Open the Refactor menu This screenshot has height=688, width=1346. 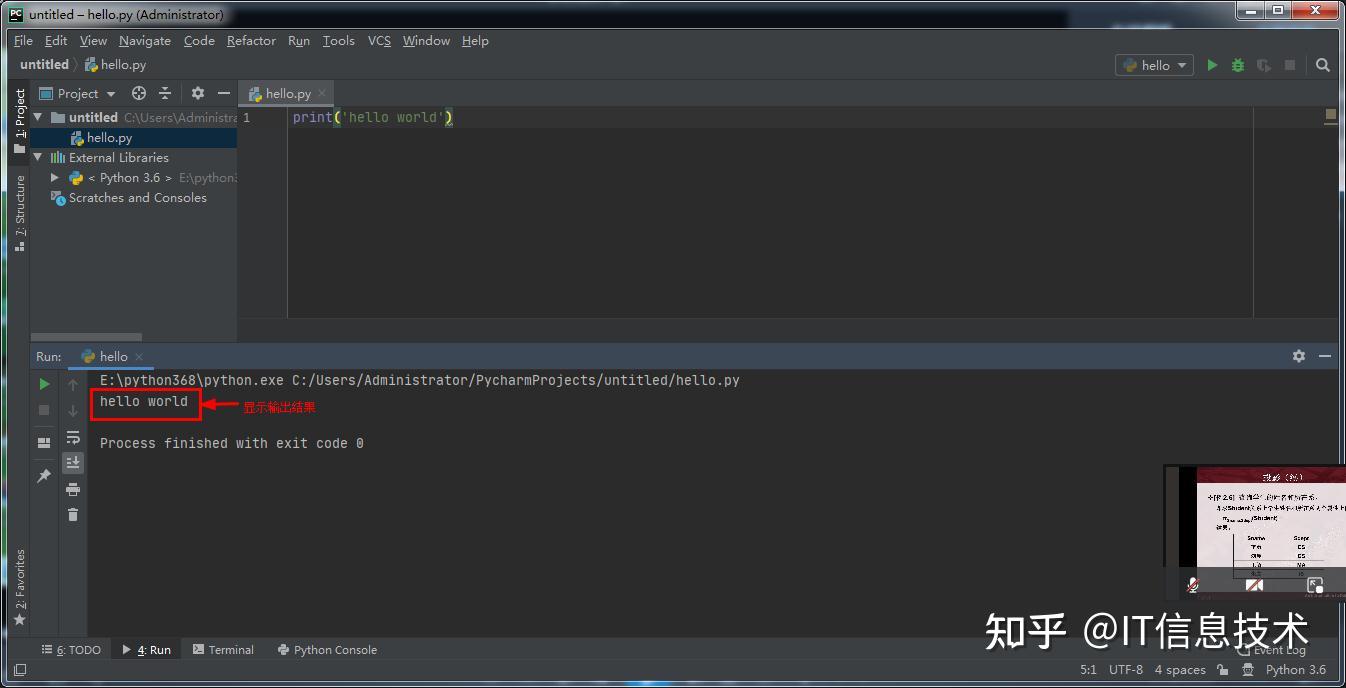[x=250, y=41]
